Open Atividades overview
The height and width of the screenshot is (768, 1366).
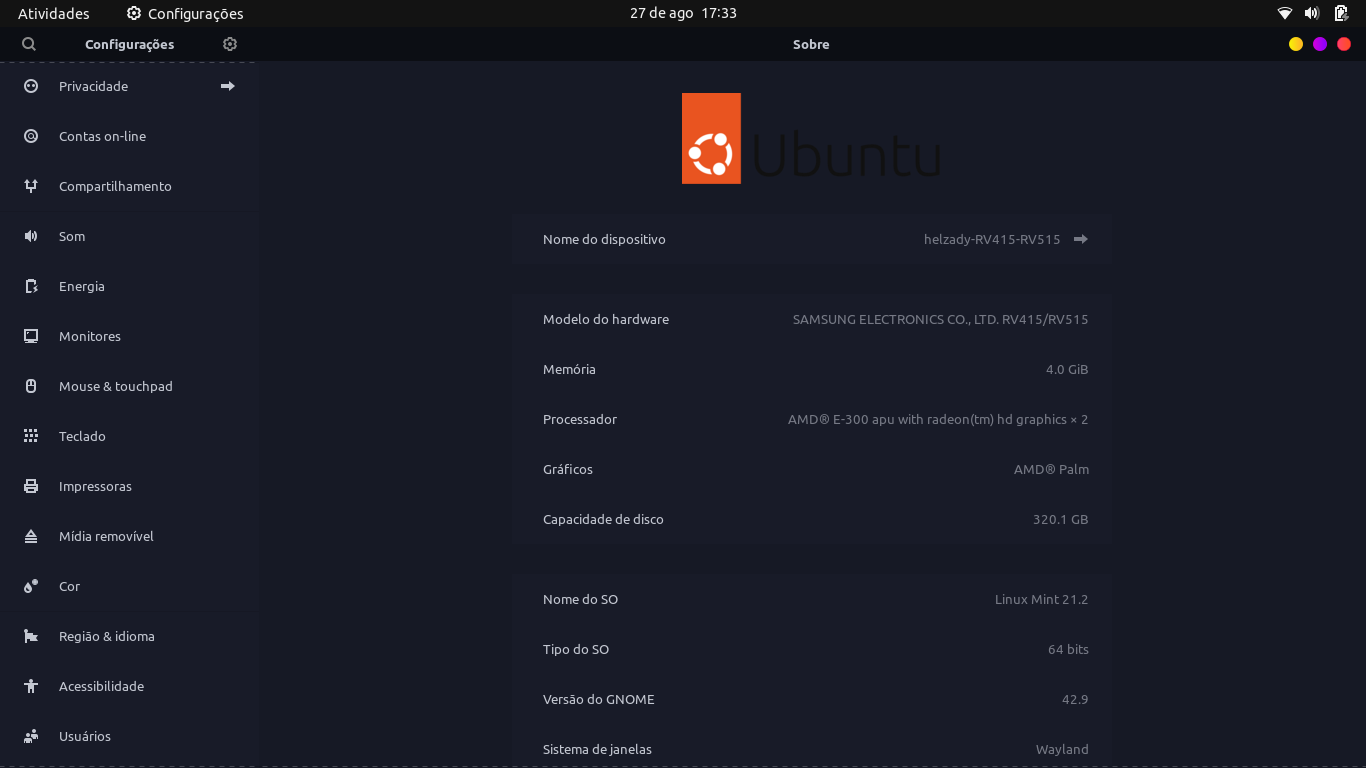coord(54,14)
